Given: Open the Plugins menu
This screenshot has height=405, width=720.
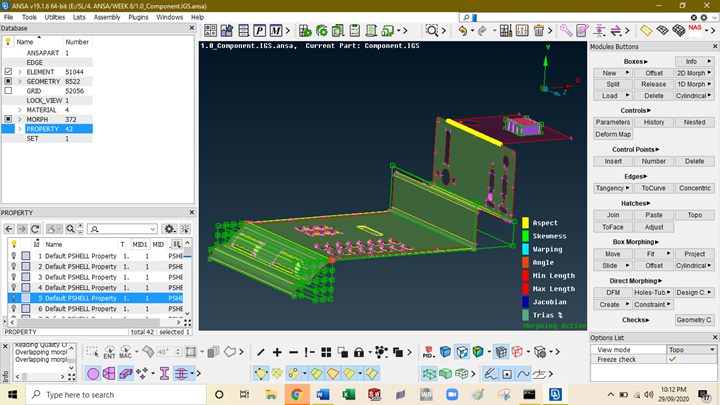Looking at the screenshot, I should tap(138, 17).
